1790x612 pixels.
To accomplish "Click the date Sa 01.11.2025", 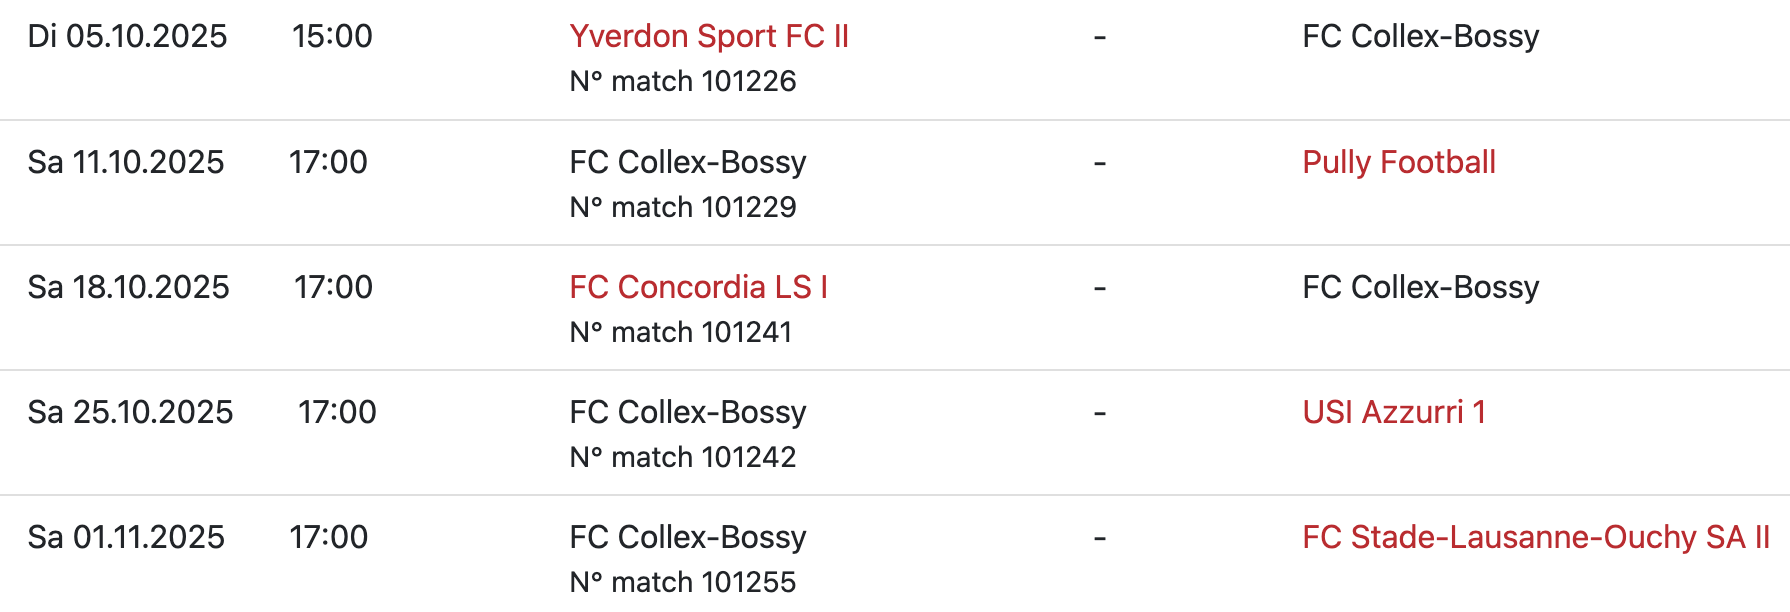I will (x=126, y=537).
